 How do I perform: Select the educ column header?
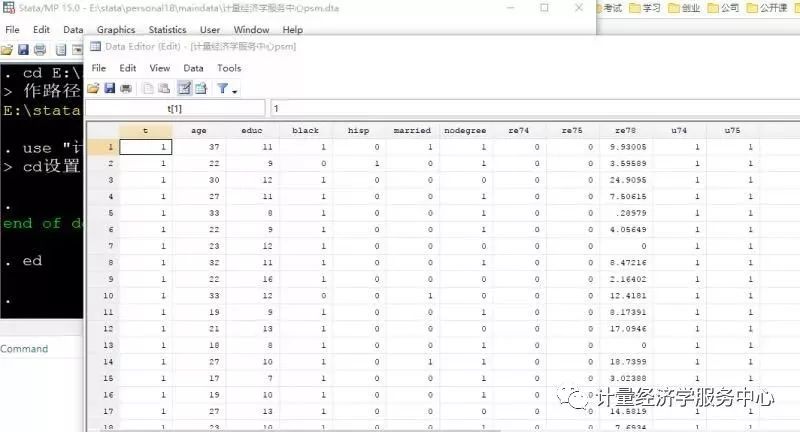pos(252,131)
